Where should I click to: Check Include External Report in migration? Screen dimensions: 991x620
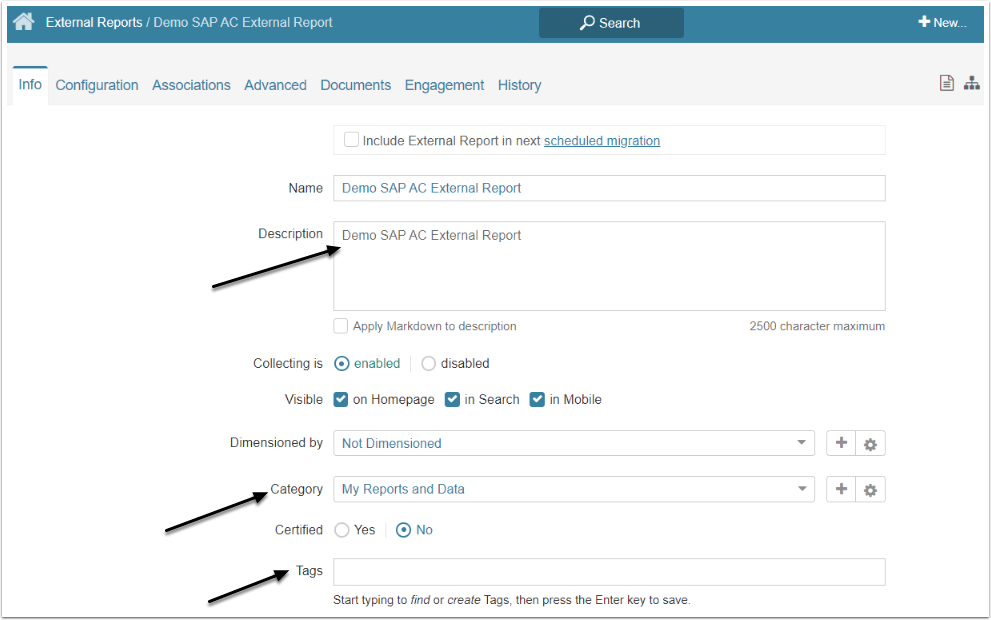351,140
